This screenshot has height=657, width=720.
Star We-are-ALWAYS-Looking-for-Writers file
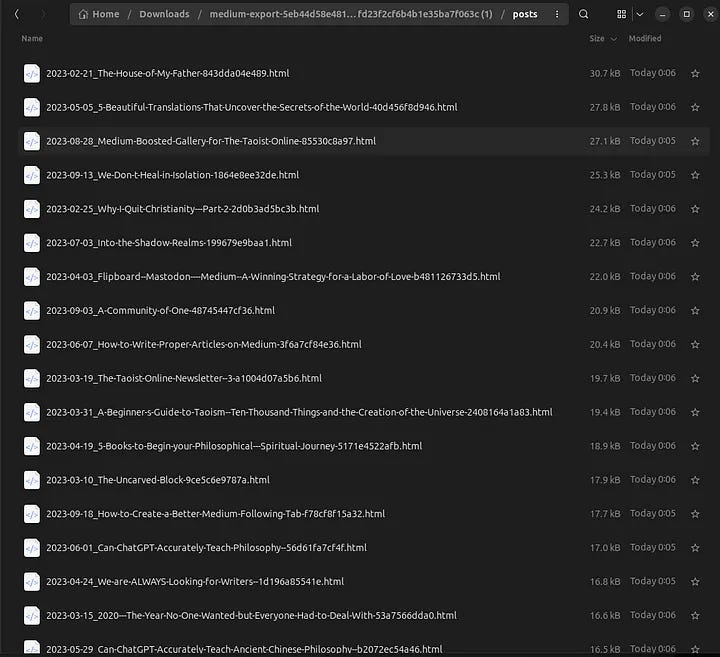point(695,582)
